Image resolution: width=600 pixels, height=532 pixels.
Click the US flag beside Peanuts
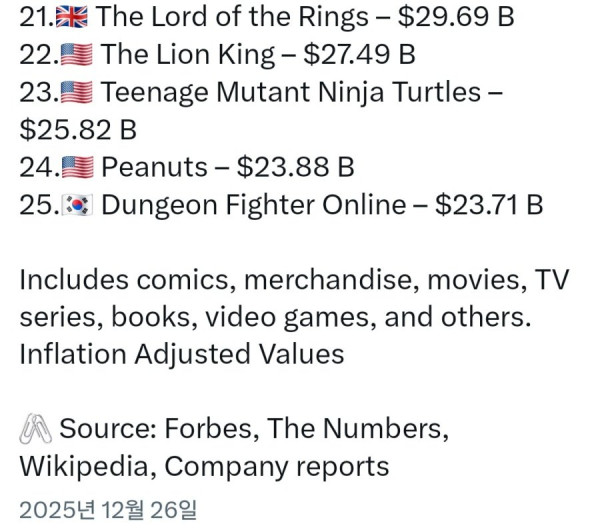(x=78, y=168)
